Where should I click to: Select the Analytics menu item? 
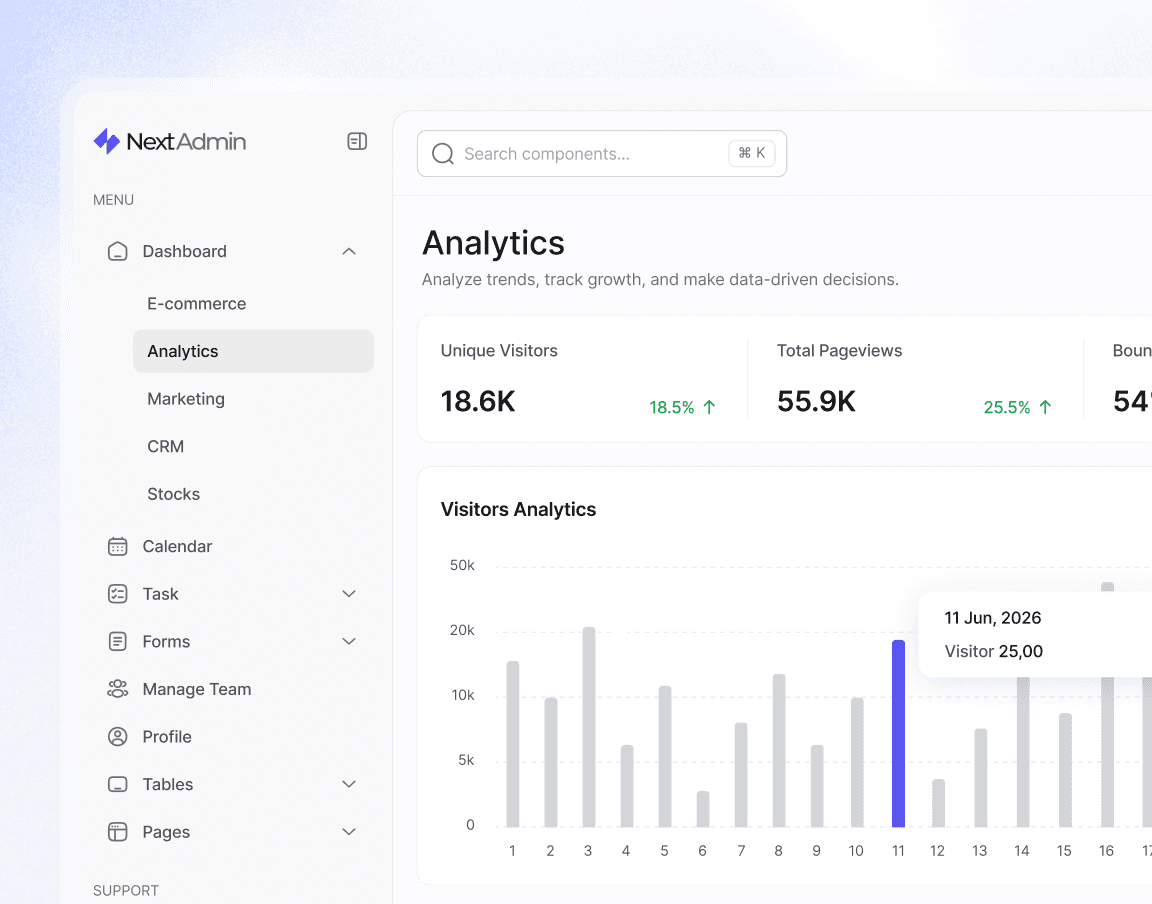(253, 351)
